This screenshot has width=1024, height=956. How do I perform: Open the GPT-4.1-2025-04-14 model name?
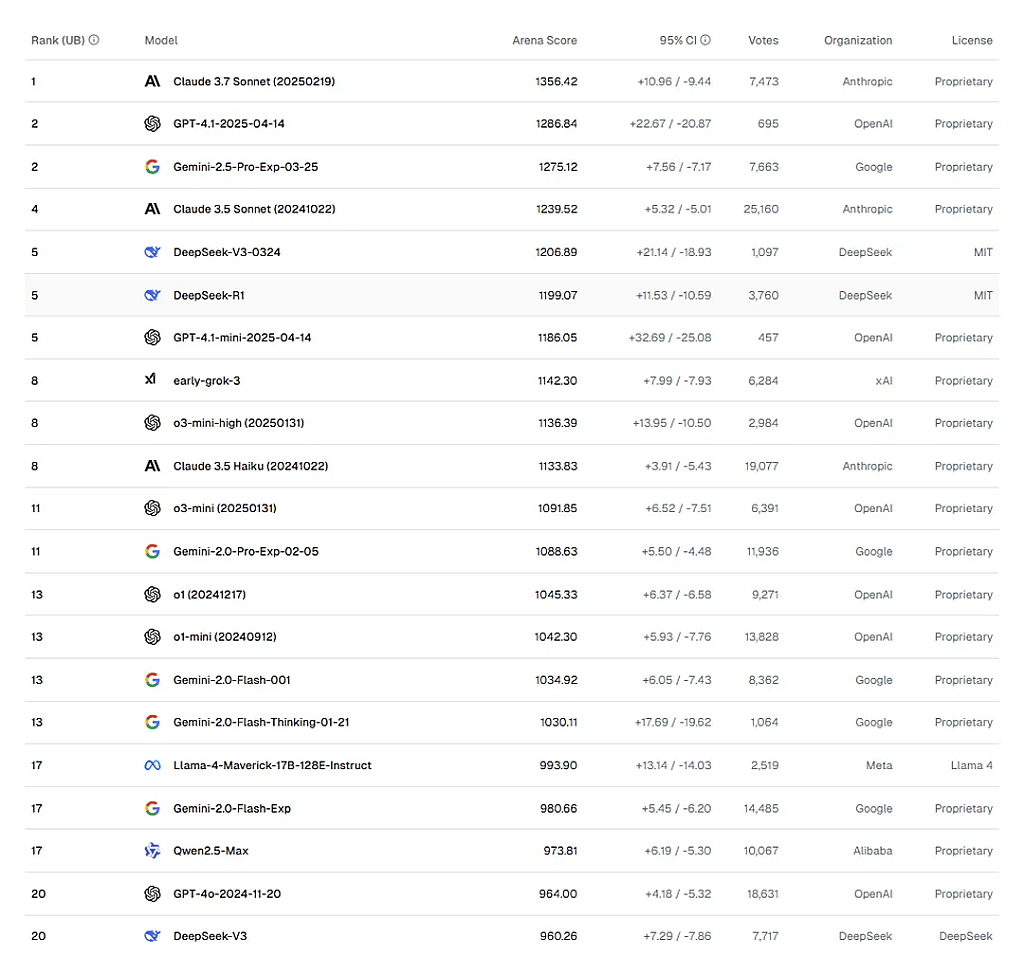(229, 123)
